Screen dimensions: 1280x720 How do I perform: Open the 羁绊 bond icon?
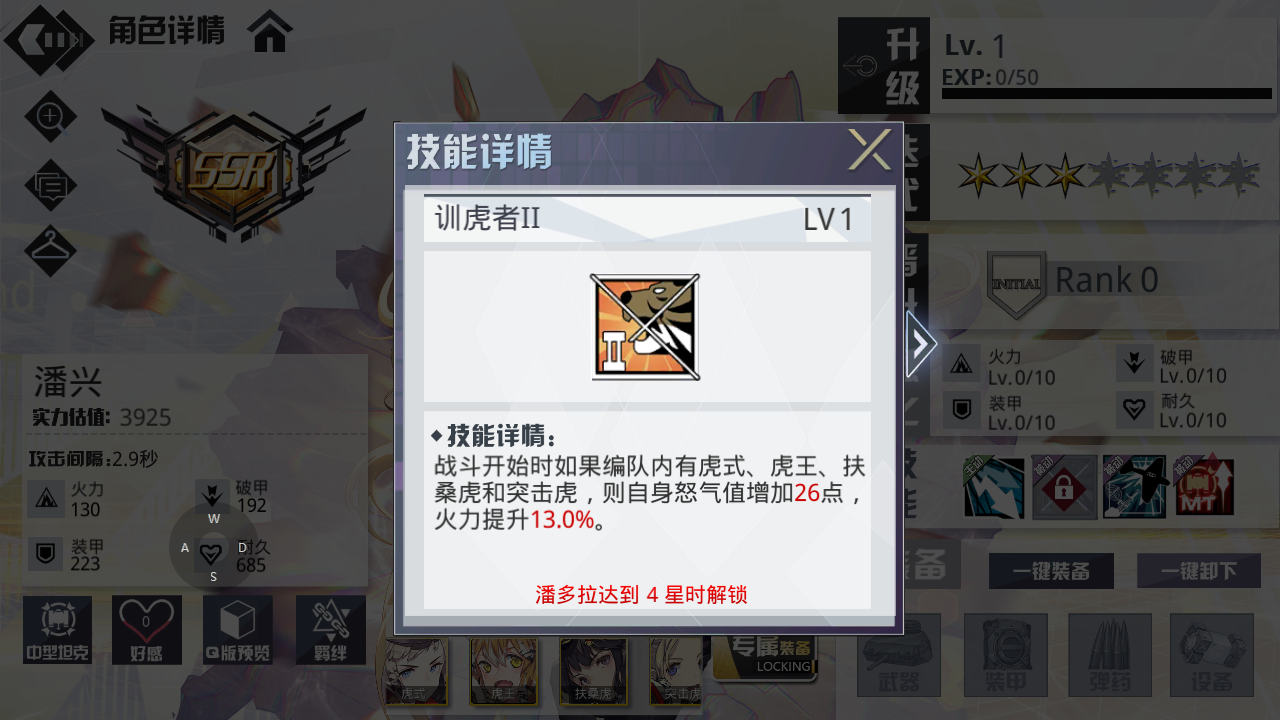tap(331, 630)
